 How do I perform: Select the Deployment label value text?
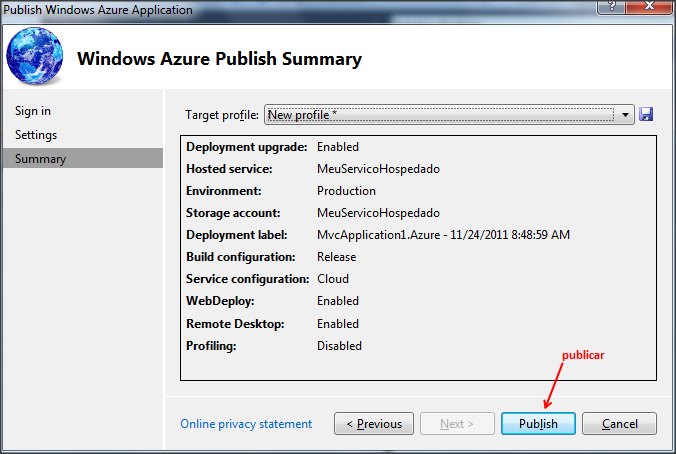[443, 235]
